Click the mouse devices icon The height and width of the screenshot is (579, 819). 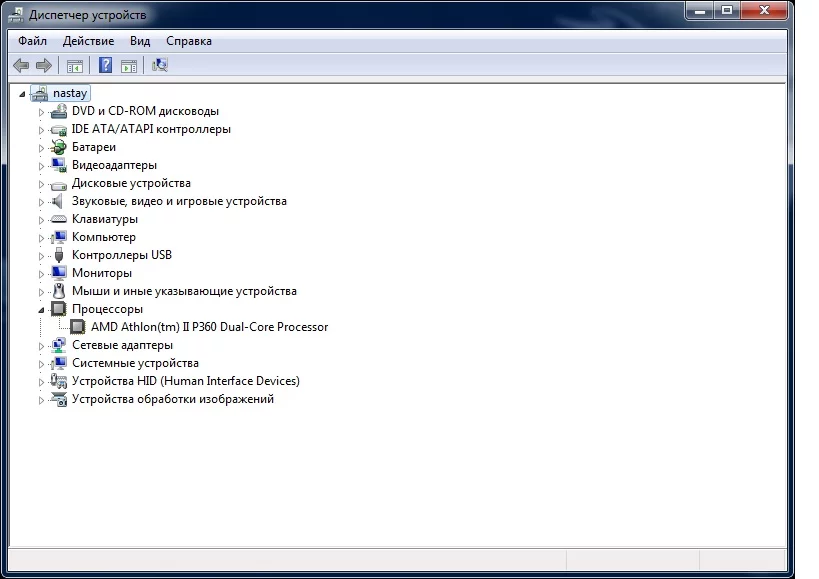[59, 291]
